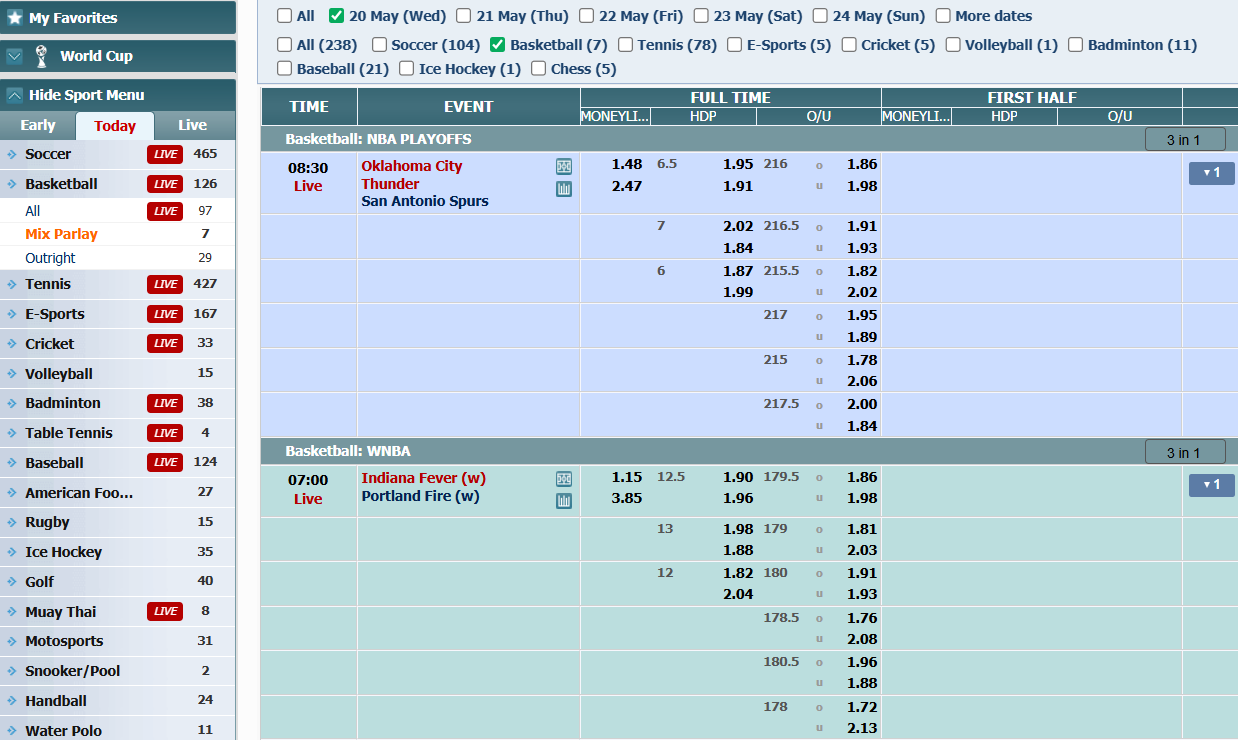
Task: Collapse menu via Hide Sport Menu arrow
Action: (14, 95)
